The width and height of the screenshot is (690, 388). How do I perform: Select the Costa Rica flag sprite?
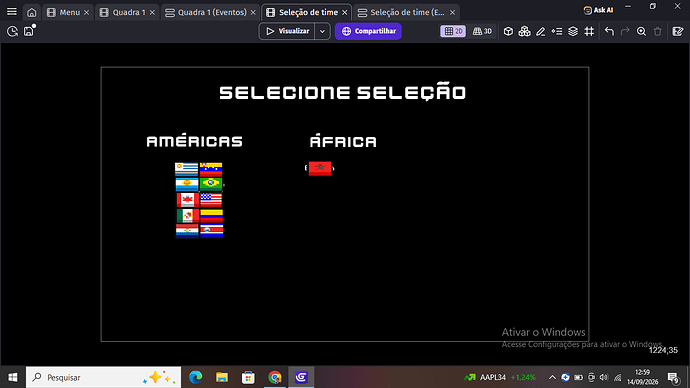[212, 231]
